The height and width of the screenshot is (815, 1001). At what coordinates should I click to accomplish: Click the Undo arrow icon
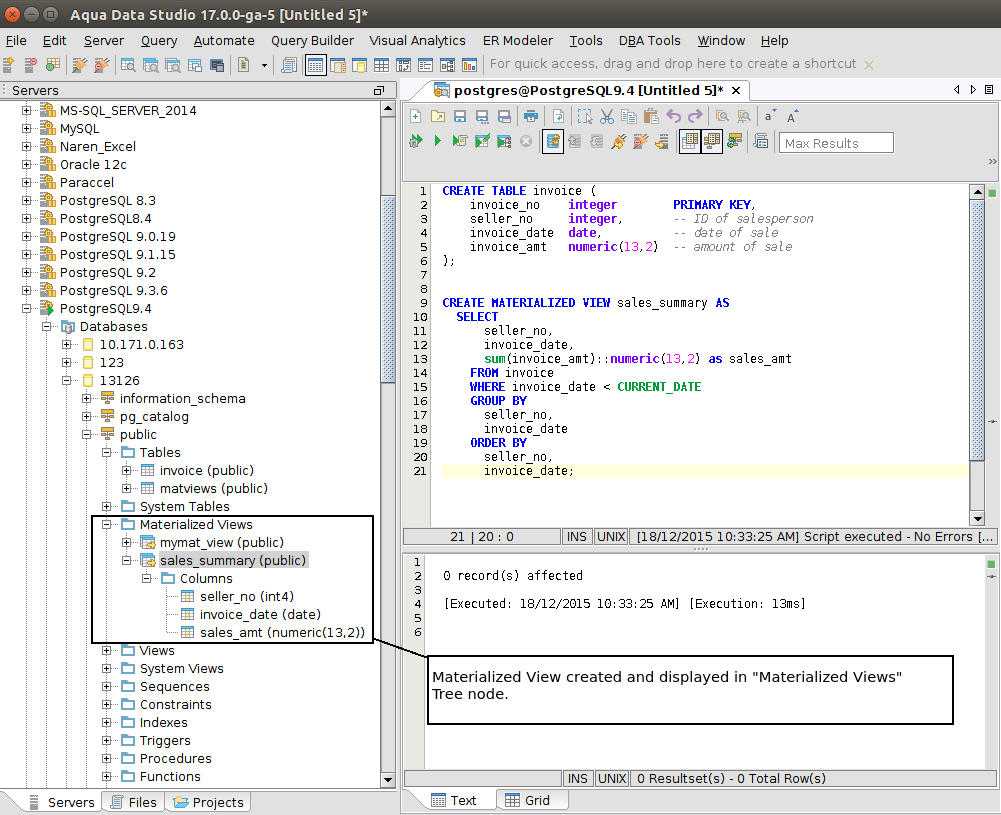click(x=673, y=117)
